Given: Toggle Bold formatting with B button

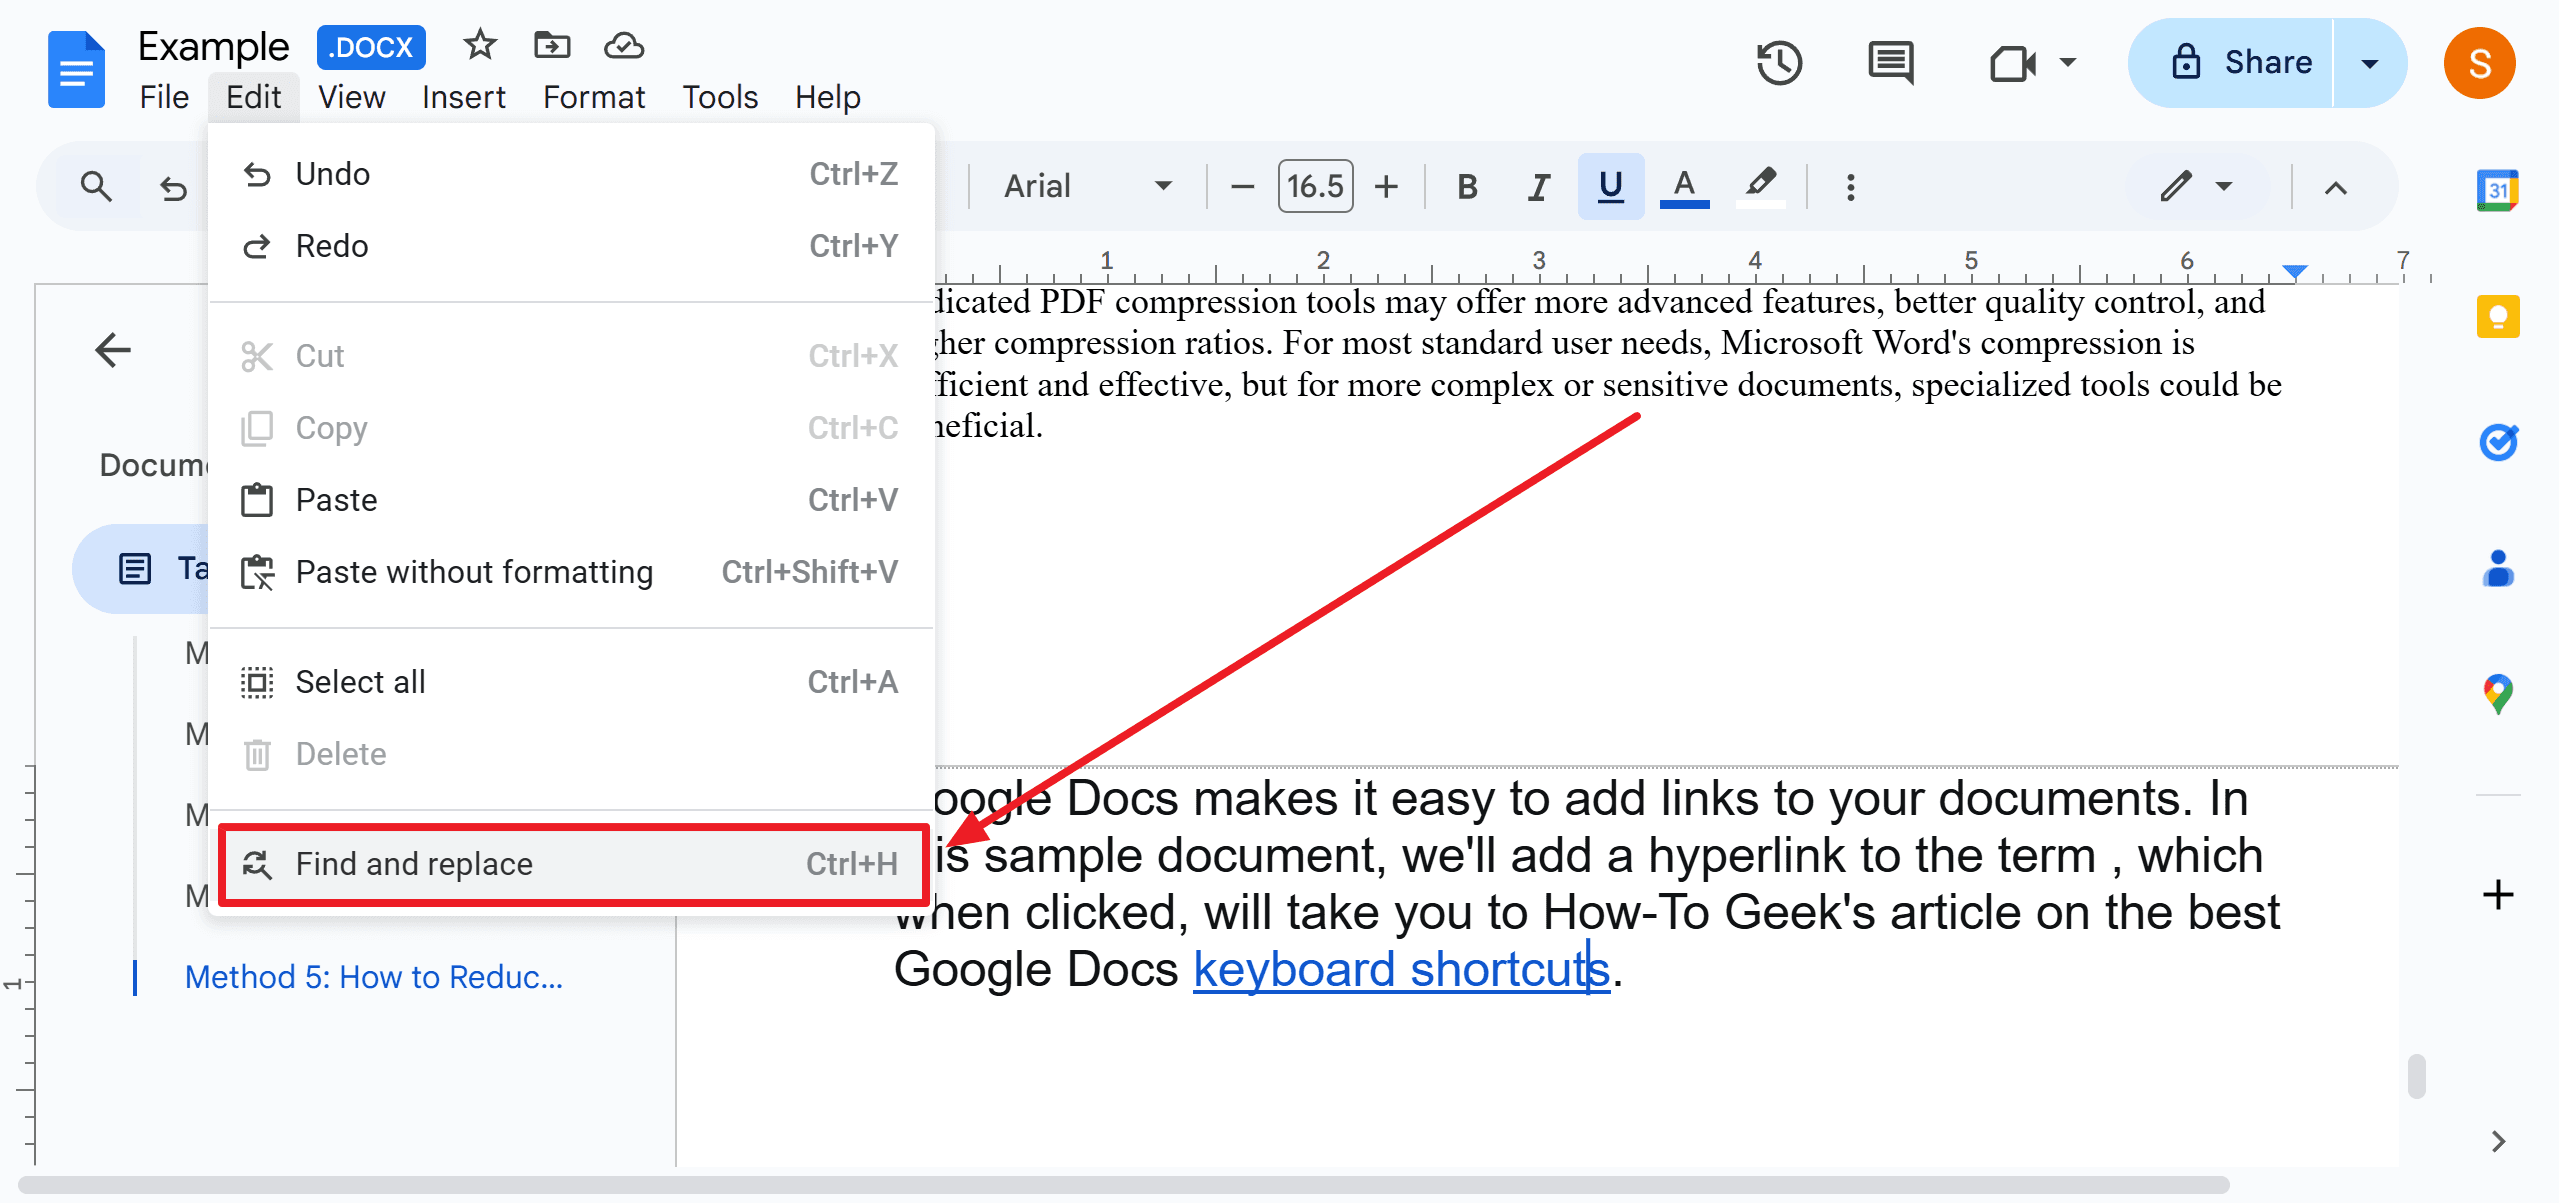Looking at the screenshot, I should pyautogui.click(x=1467, y=186).
